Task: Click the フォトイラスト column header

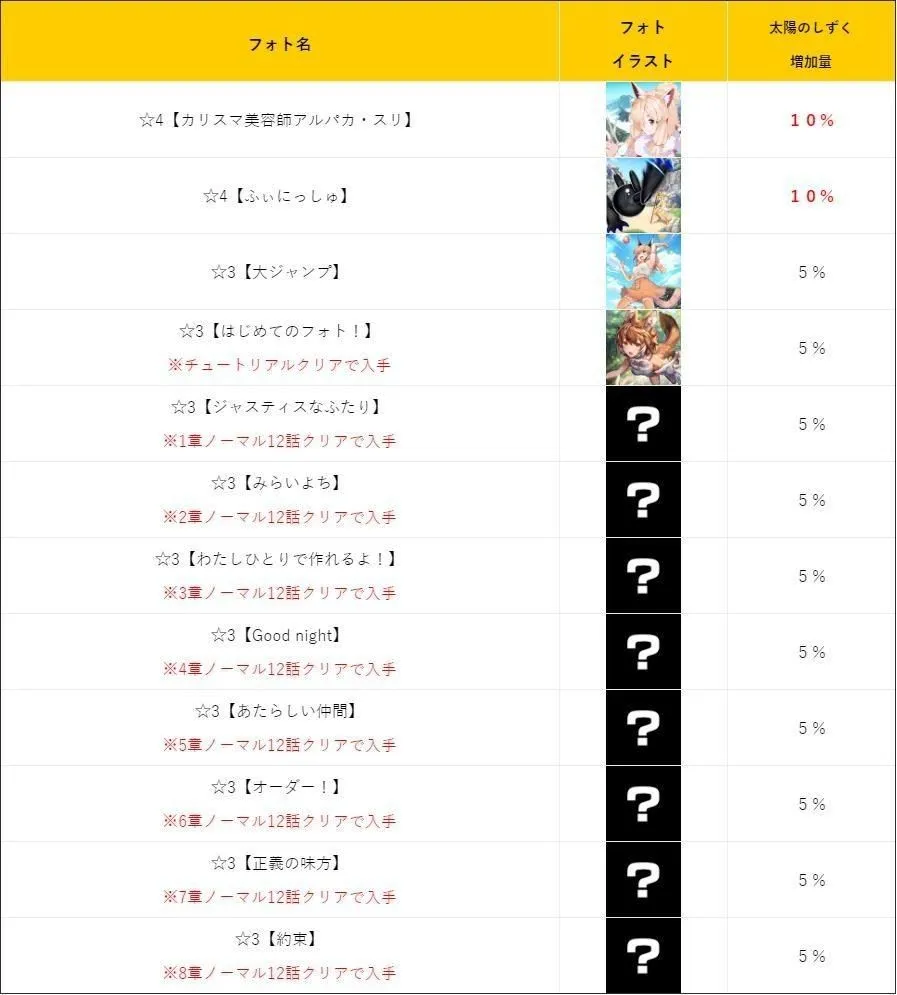Action: coord(643,45)
